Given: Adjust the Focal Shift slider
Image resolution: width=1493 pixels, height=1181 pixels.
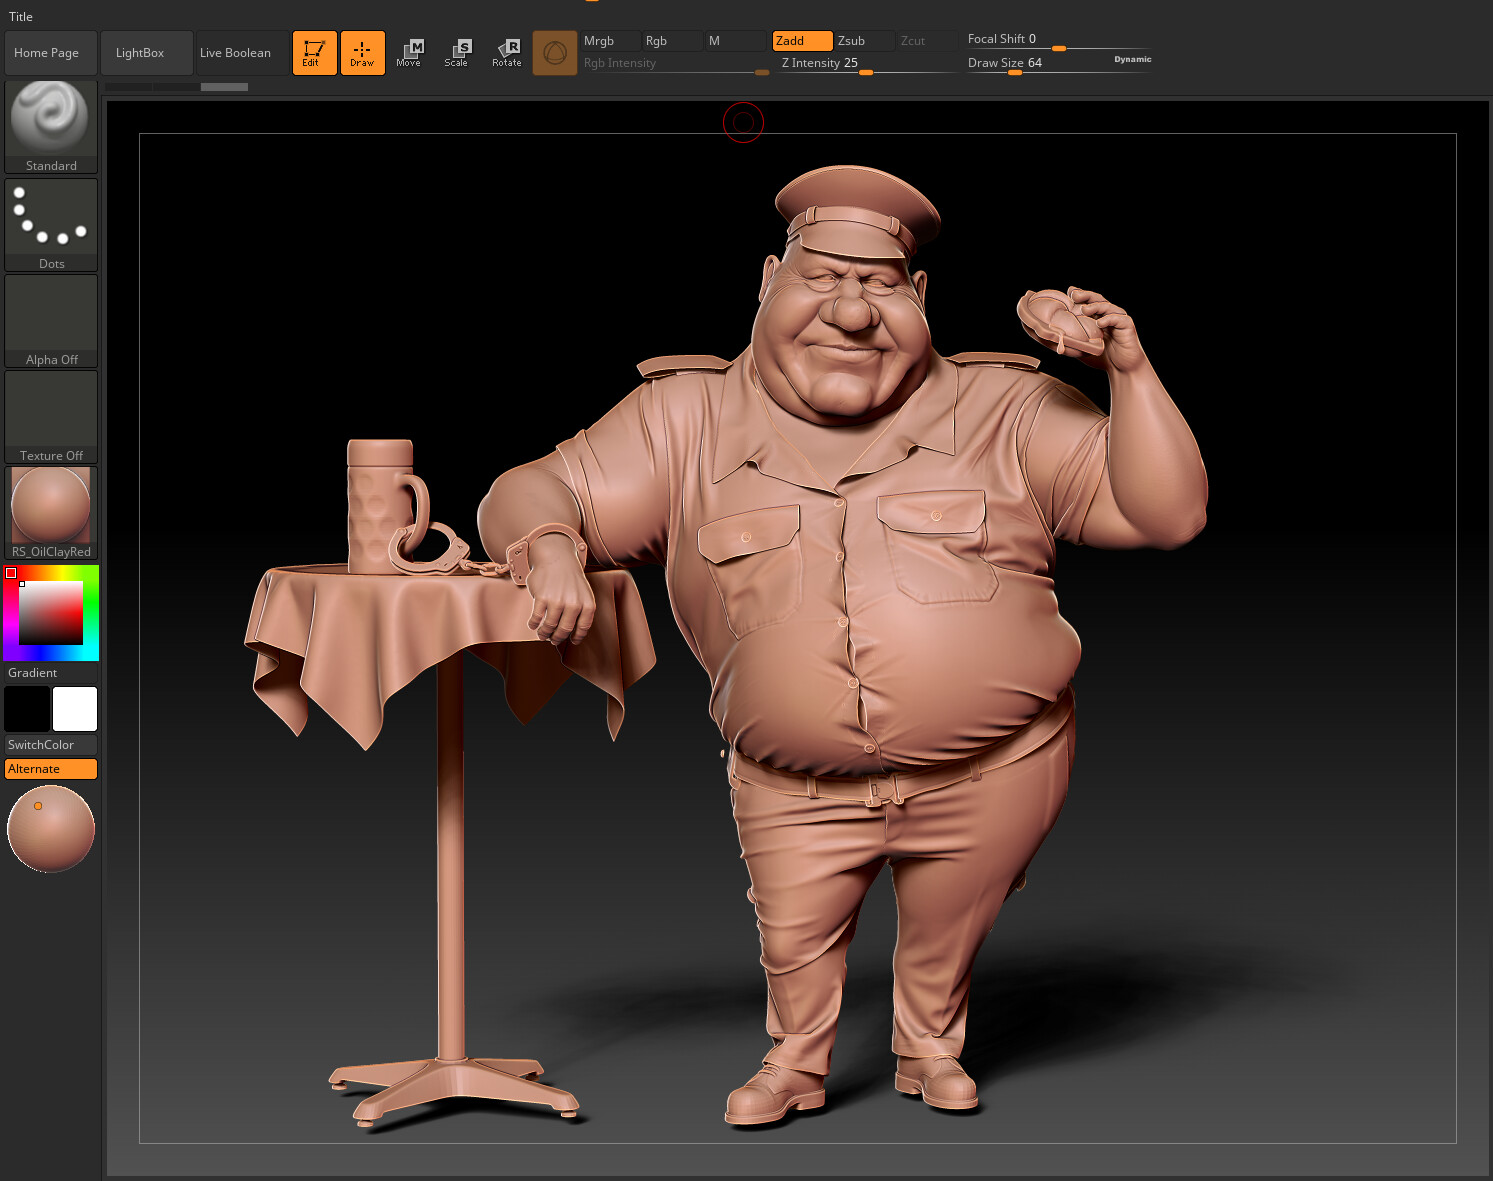Looking at the screenshot, I should coord(1059,39).
